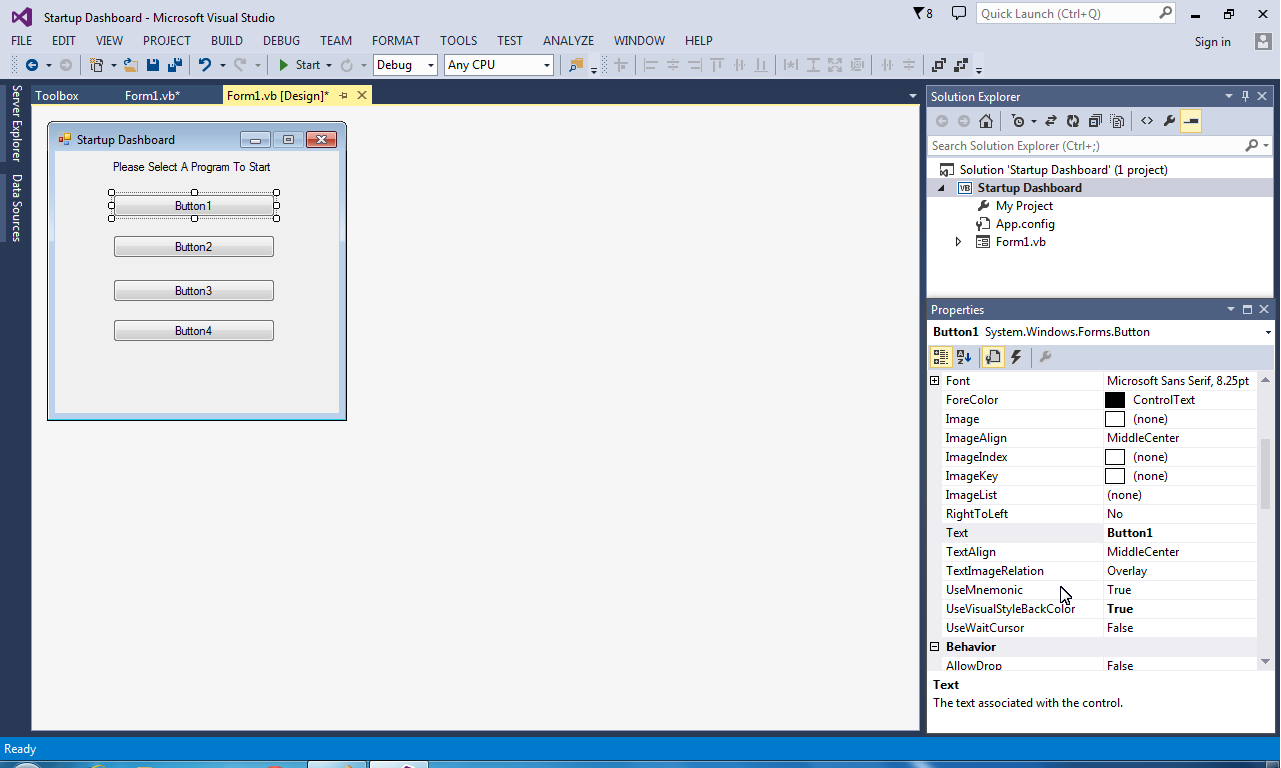Viewport: 1281px width, 768px height.
Task: Select Button2 on the form designer
Action: coord(193,247)
